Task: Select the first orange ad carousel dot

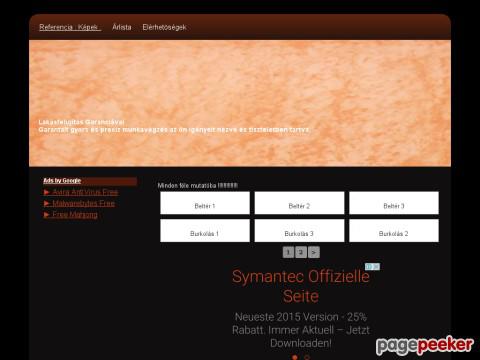Action: coord(295,357)
